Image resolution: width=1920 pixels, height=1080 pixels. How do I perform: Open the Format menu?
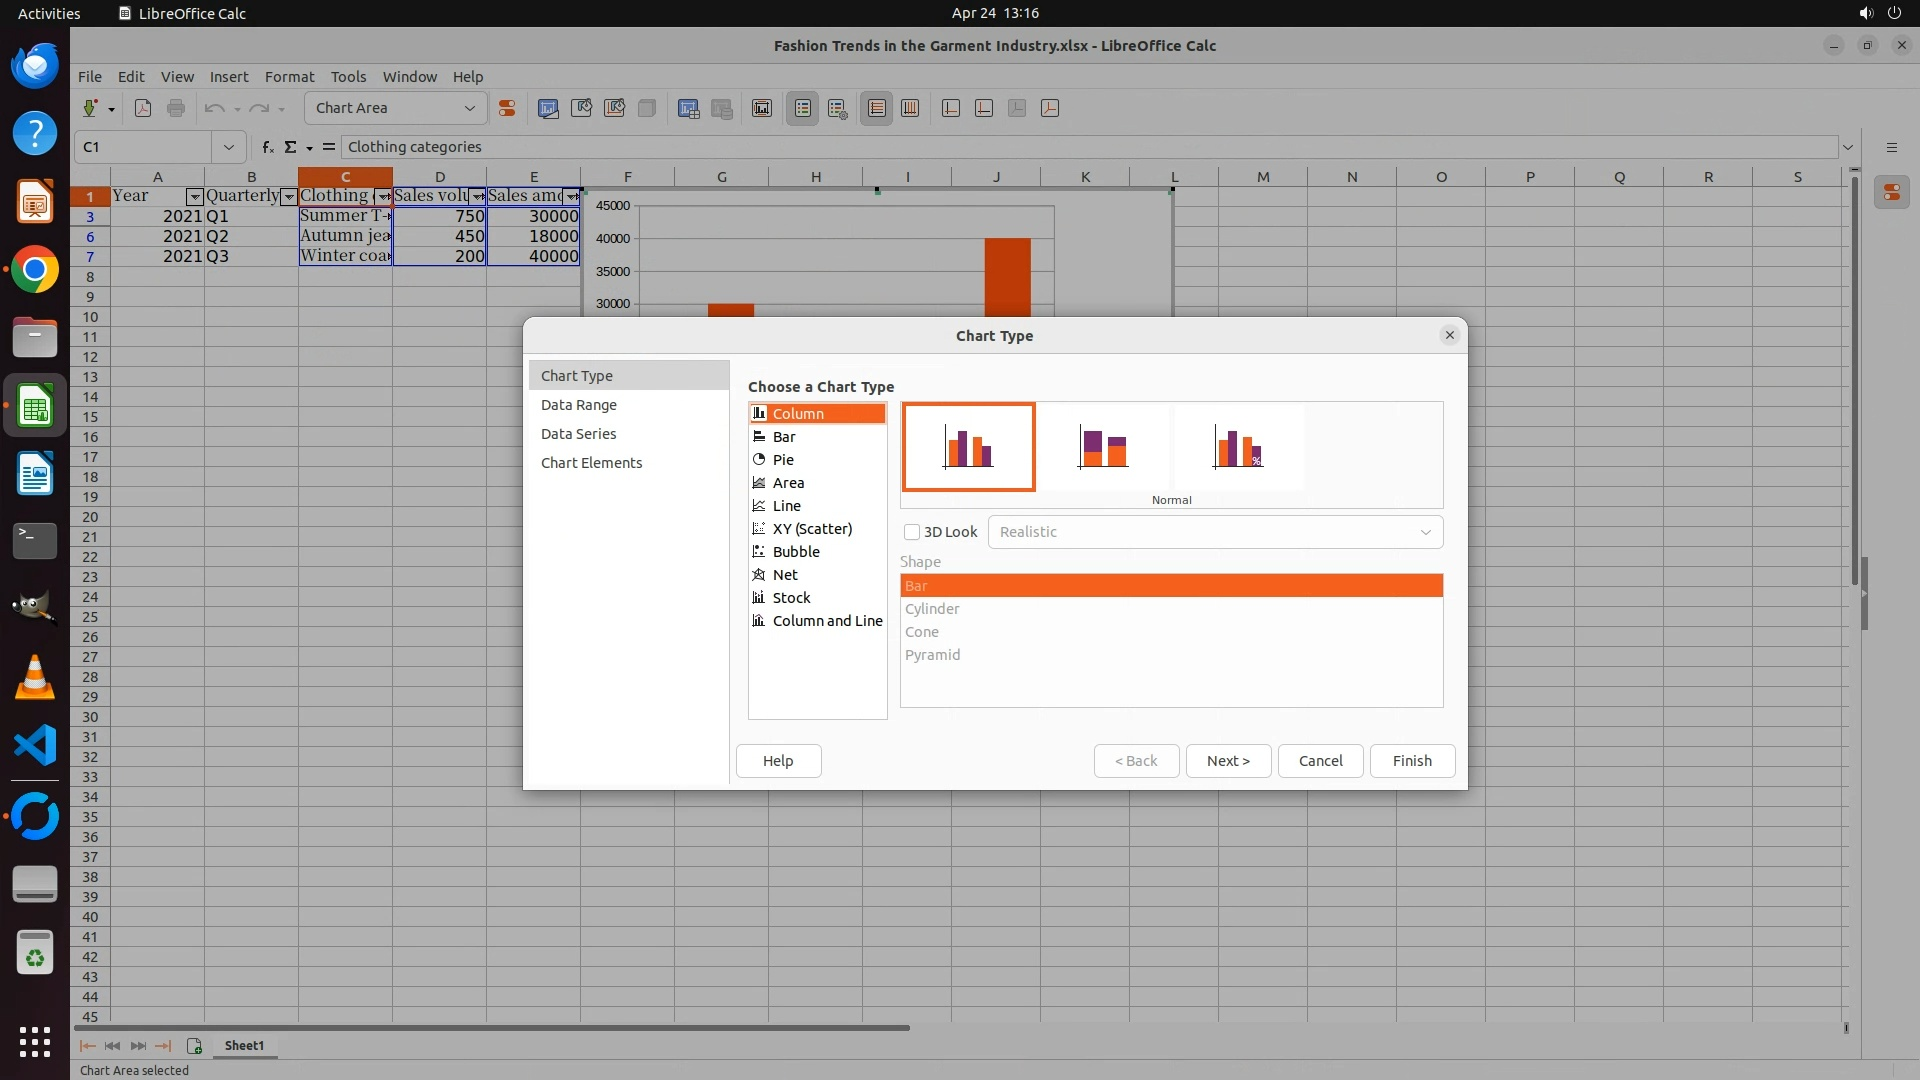point(289,77)
